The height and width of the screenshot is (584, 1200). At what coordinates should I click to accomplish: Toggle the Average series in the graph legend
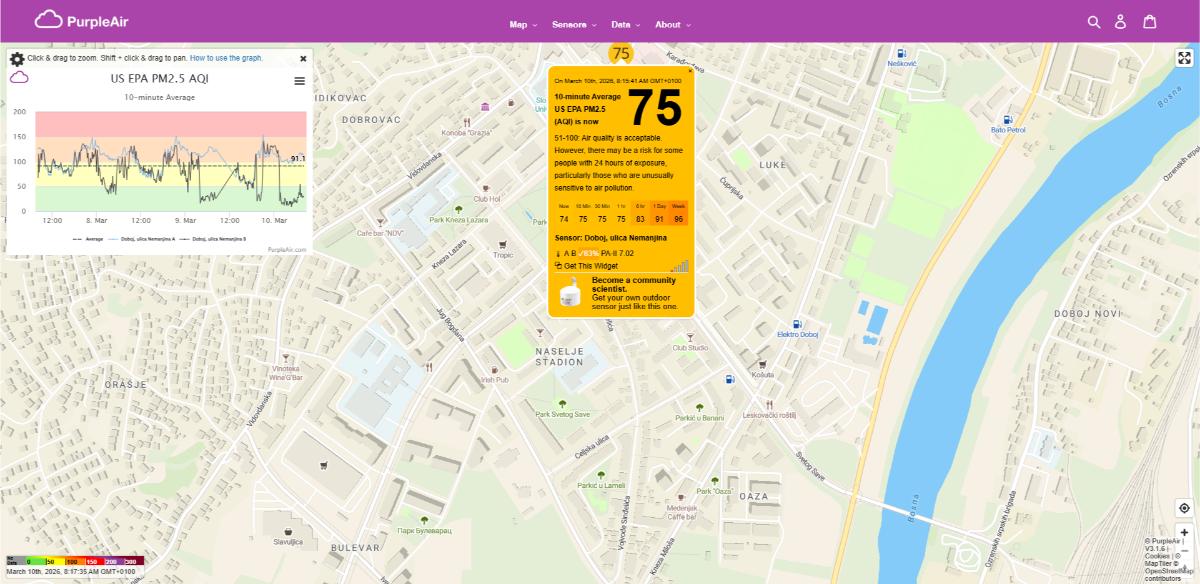(93, 238)
